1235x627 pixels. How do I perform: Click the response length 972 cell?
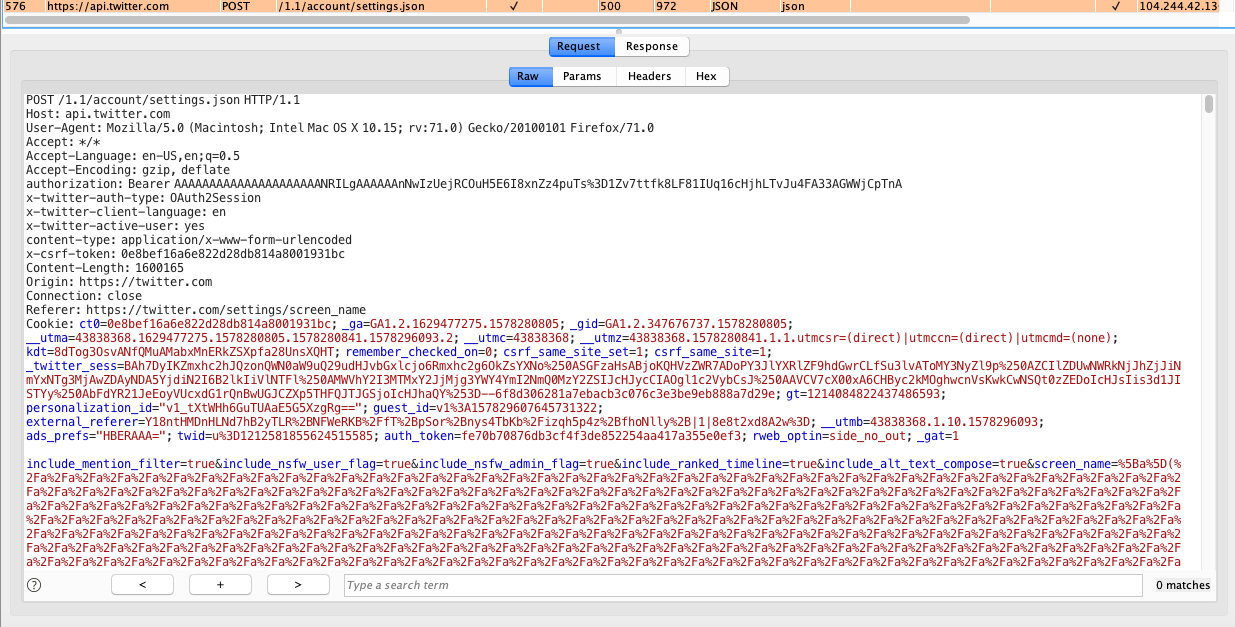point(665,6)
